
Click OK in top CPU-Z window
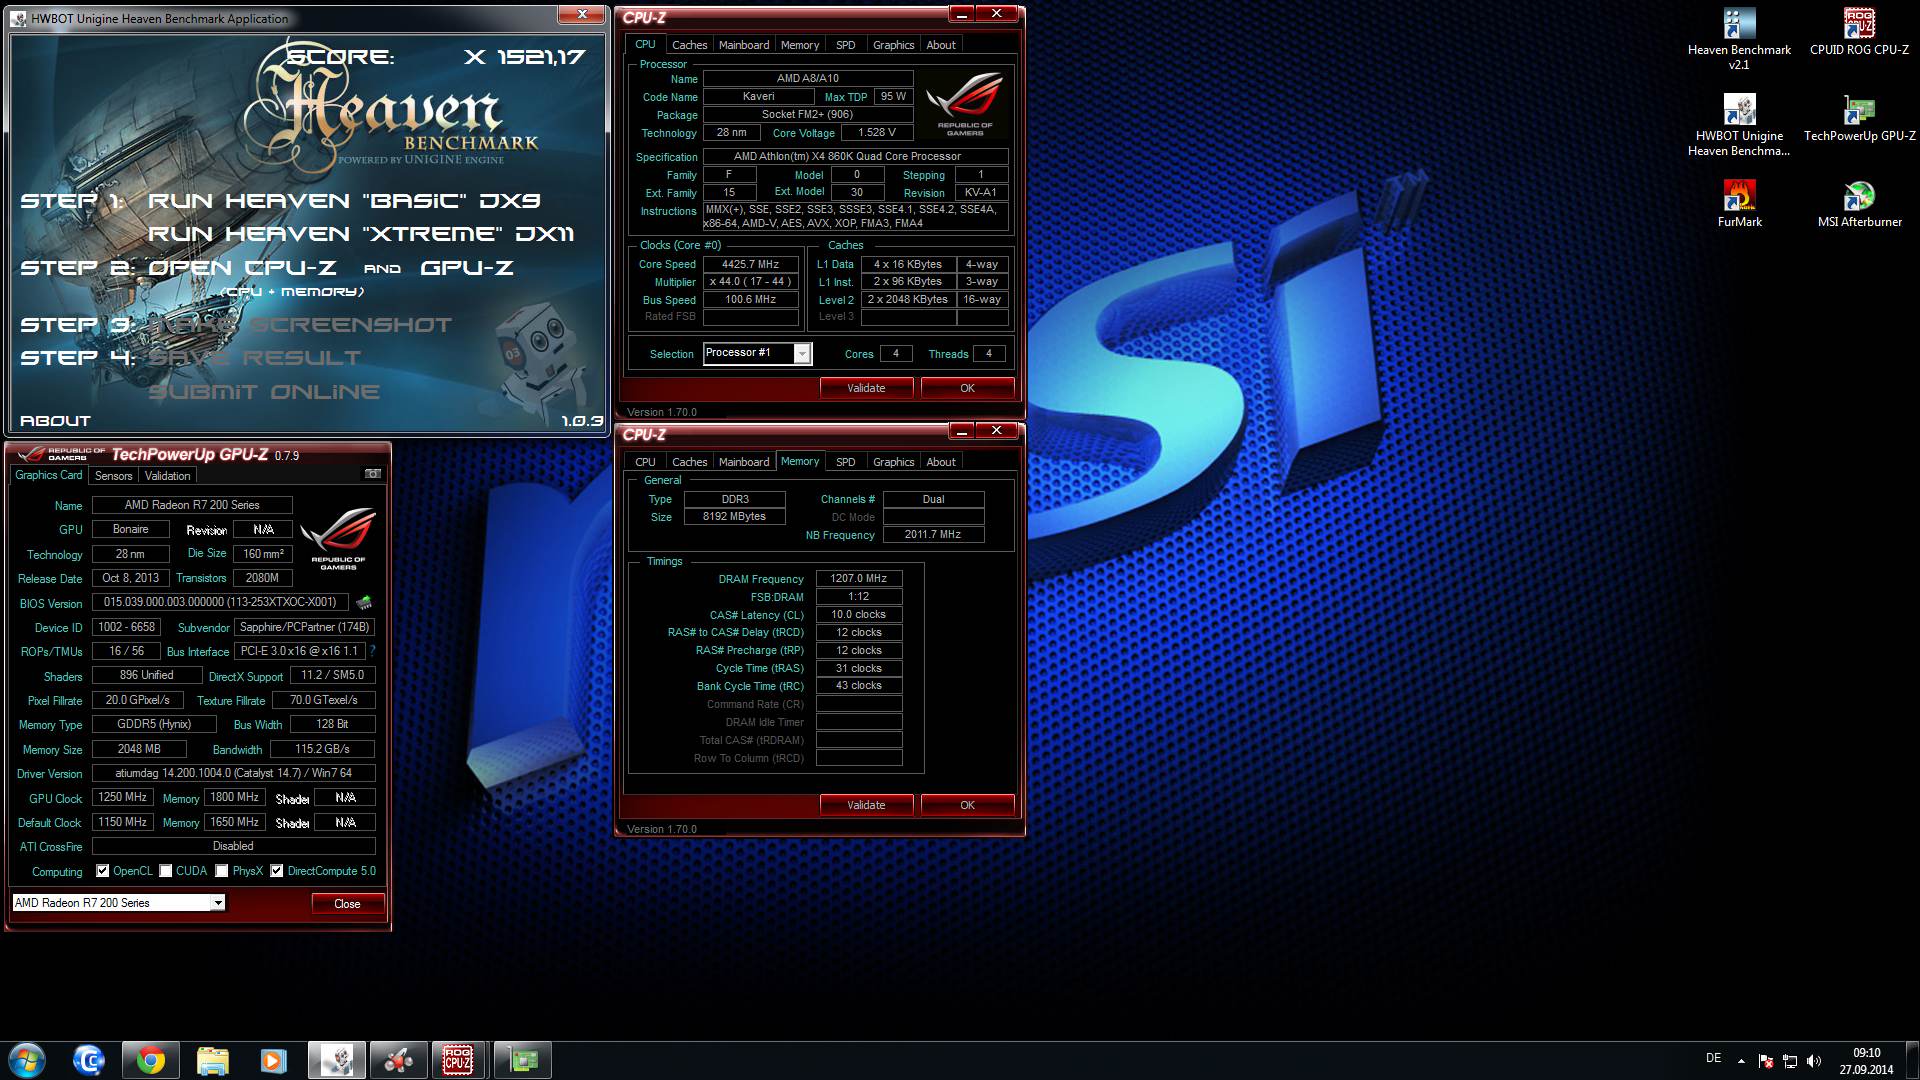[967, 388]
